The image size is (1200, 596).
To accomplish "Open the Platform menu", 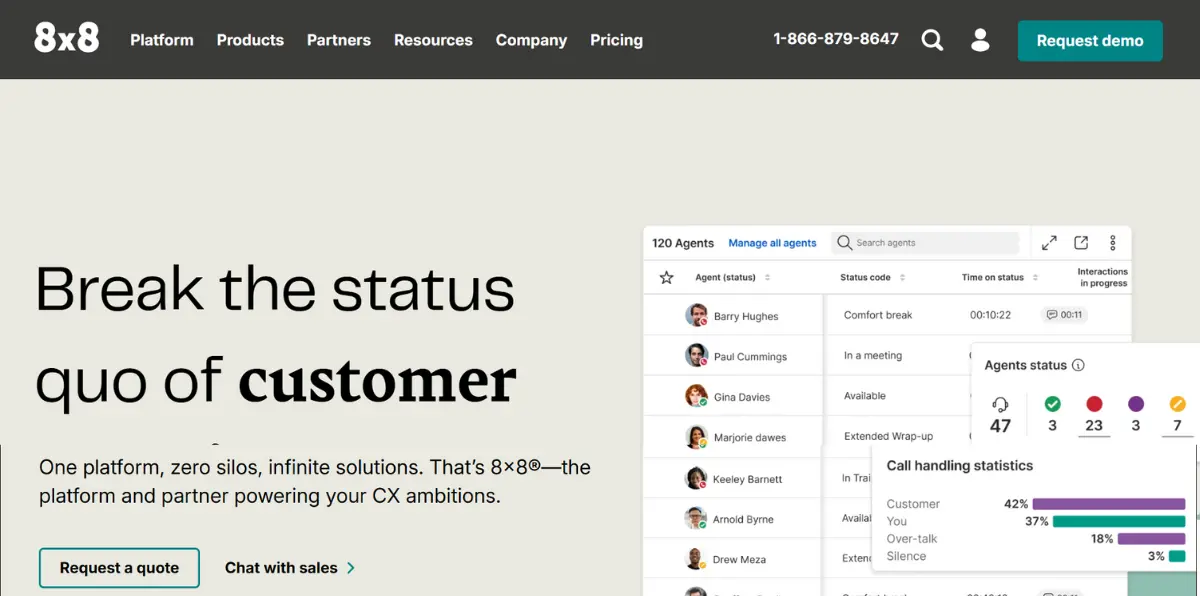I will point(162,40).
